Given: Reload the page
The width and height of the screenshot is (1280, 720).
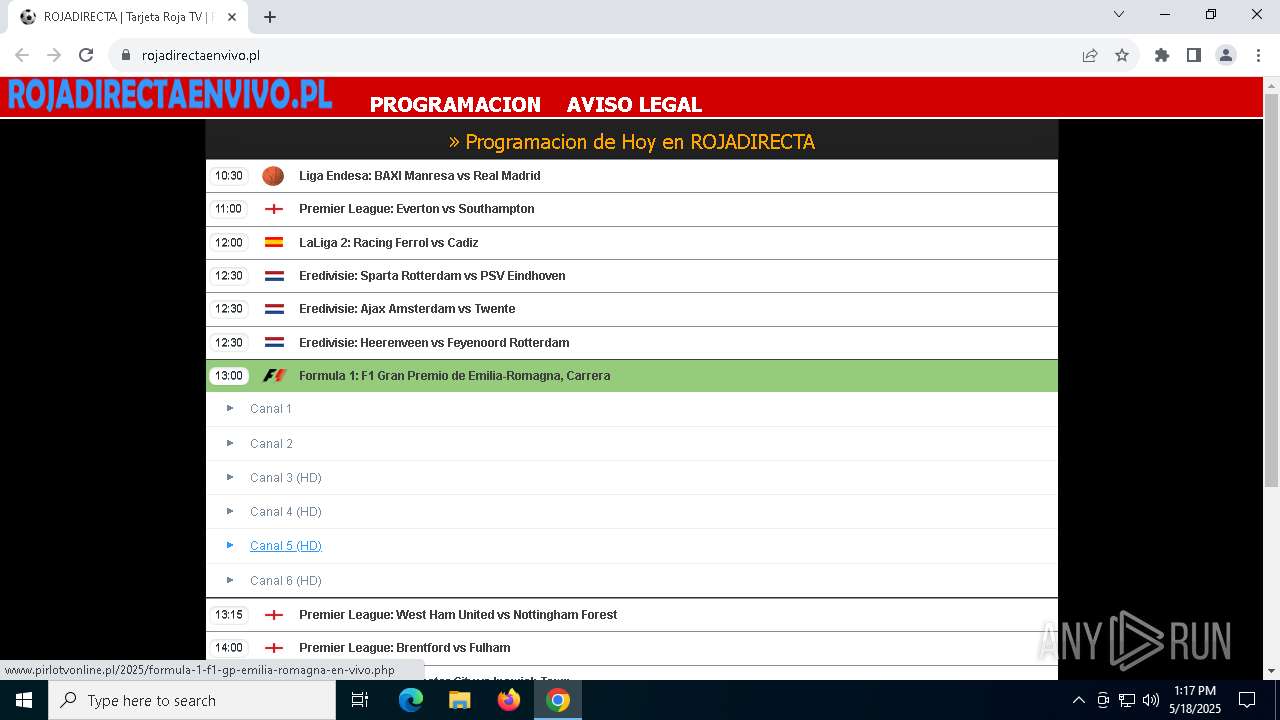Looking at the screenshot, I should click(x=86, y=55).
